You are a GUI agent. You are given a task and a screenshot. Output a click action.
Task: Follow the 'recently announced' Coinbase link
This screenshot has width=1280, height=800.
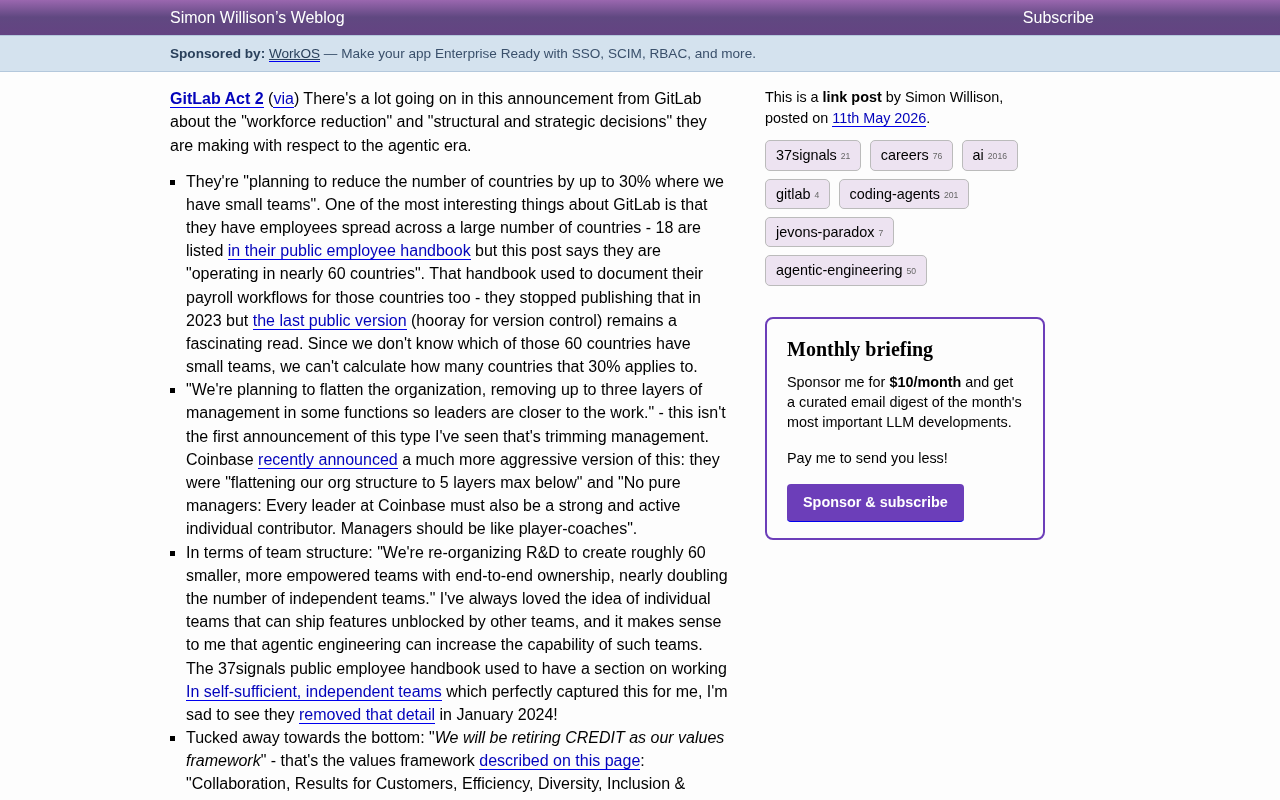pyautogui.click(x=328, y=460)
